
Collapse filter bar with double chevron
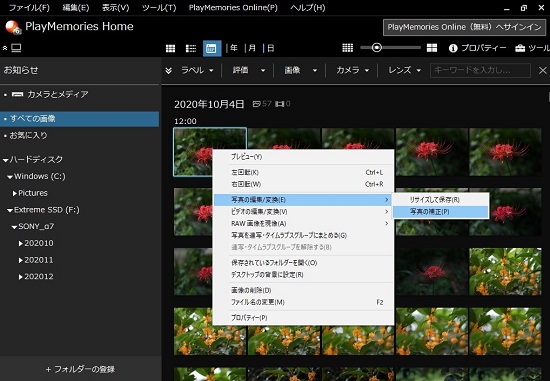pyautogui.click(x=169, y=71)
